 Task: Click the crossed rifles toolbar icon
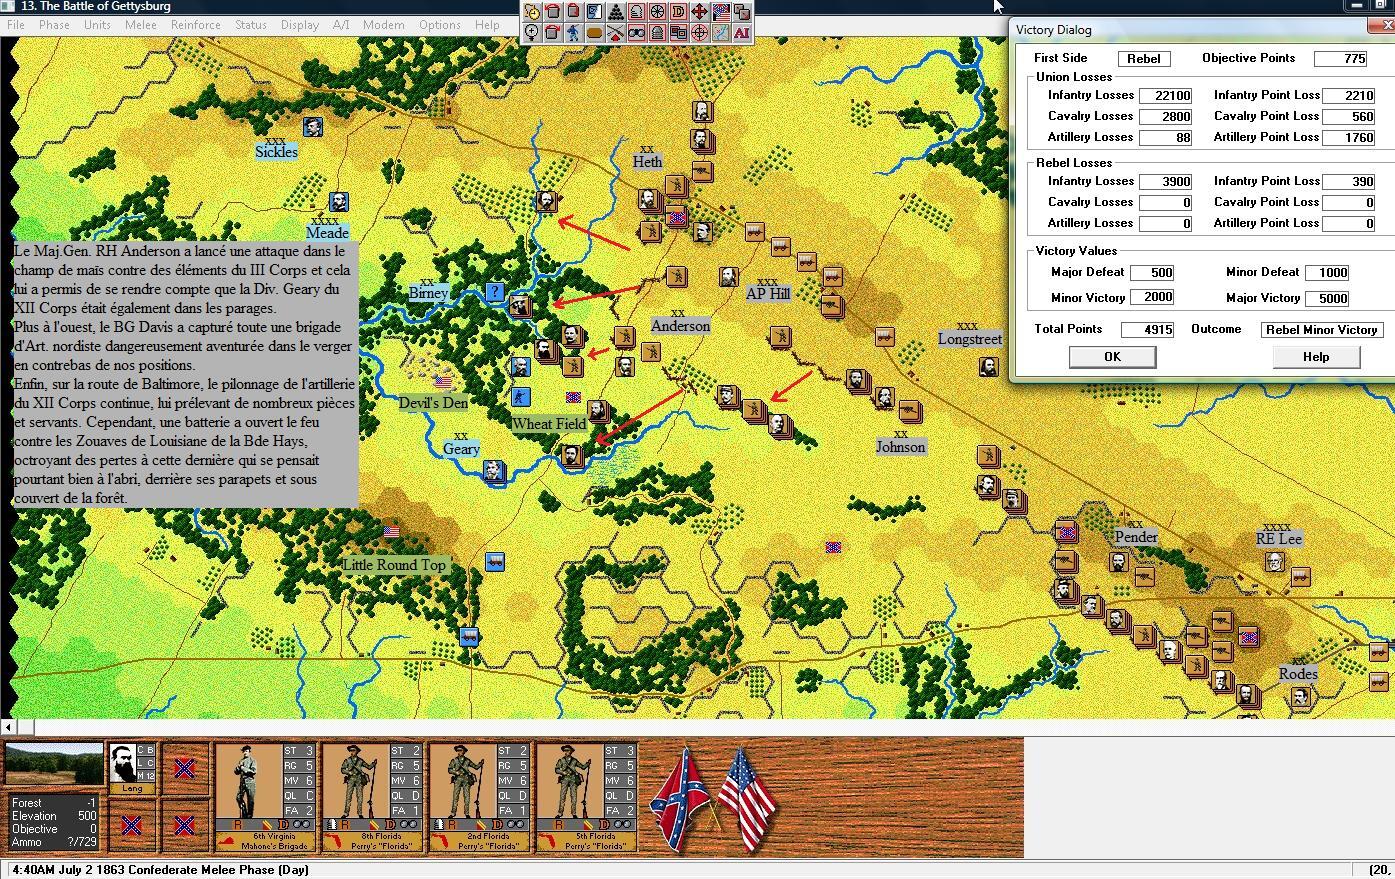click(x=616, y=33)
